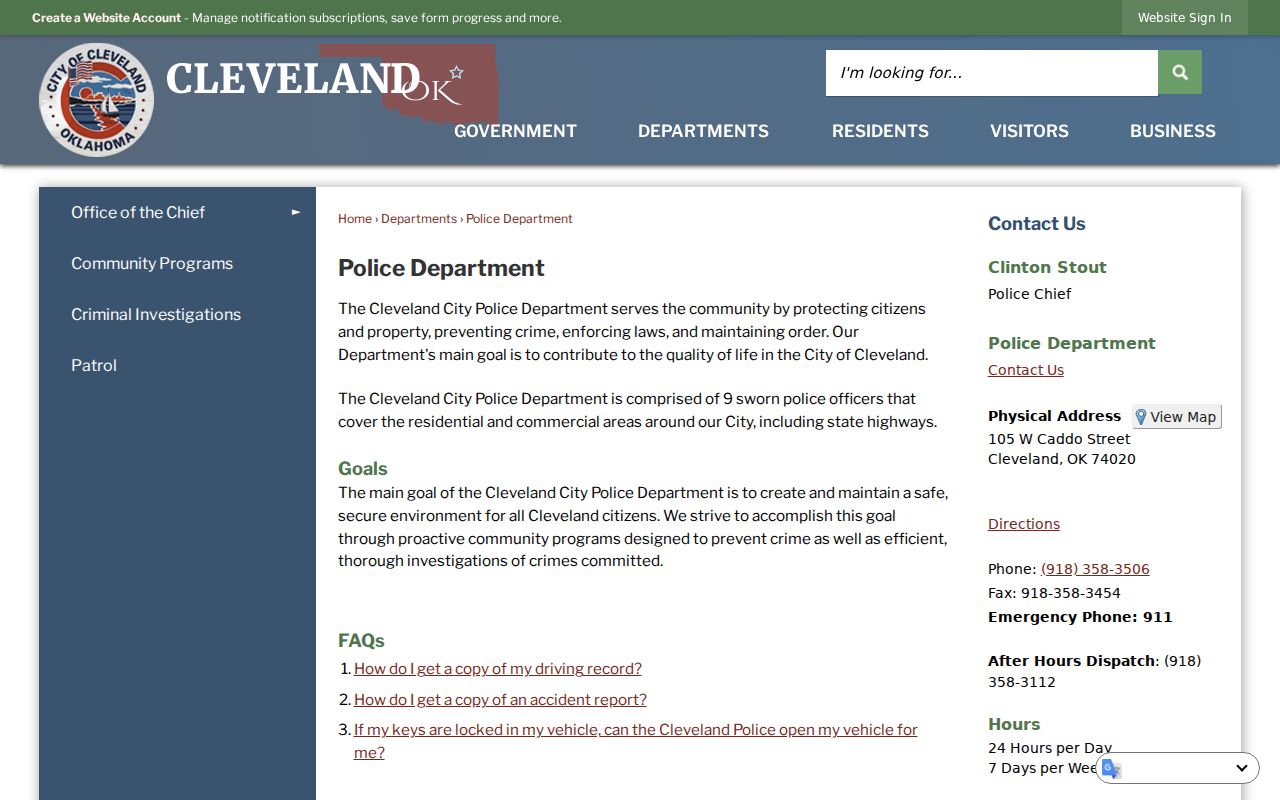Click the "Clinton Stout" contact name
The width and height of the screenshot is (1280, 800).
coord(1047,267)
